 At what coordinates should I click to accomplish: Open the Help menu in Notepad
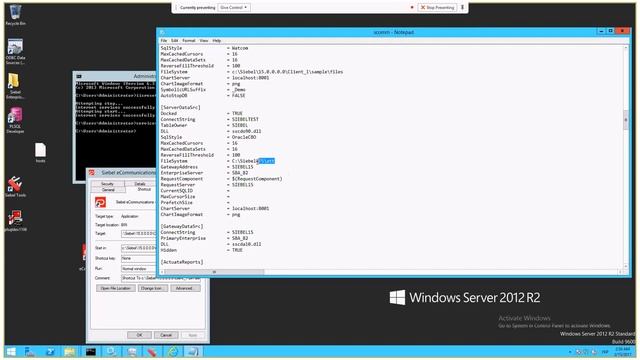217,41
